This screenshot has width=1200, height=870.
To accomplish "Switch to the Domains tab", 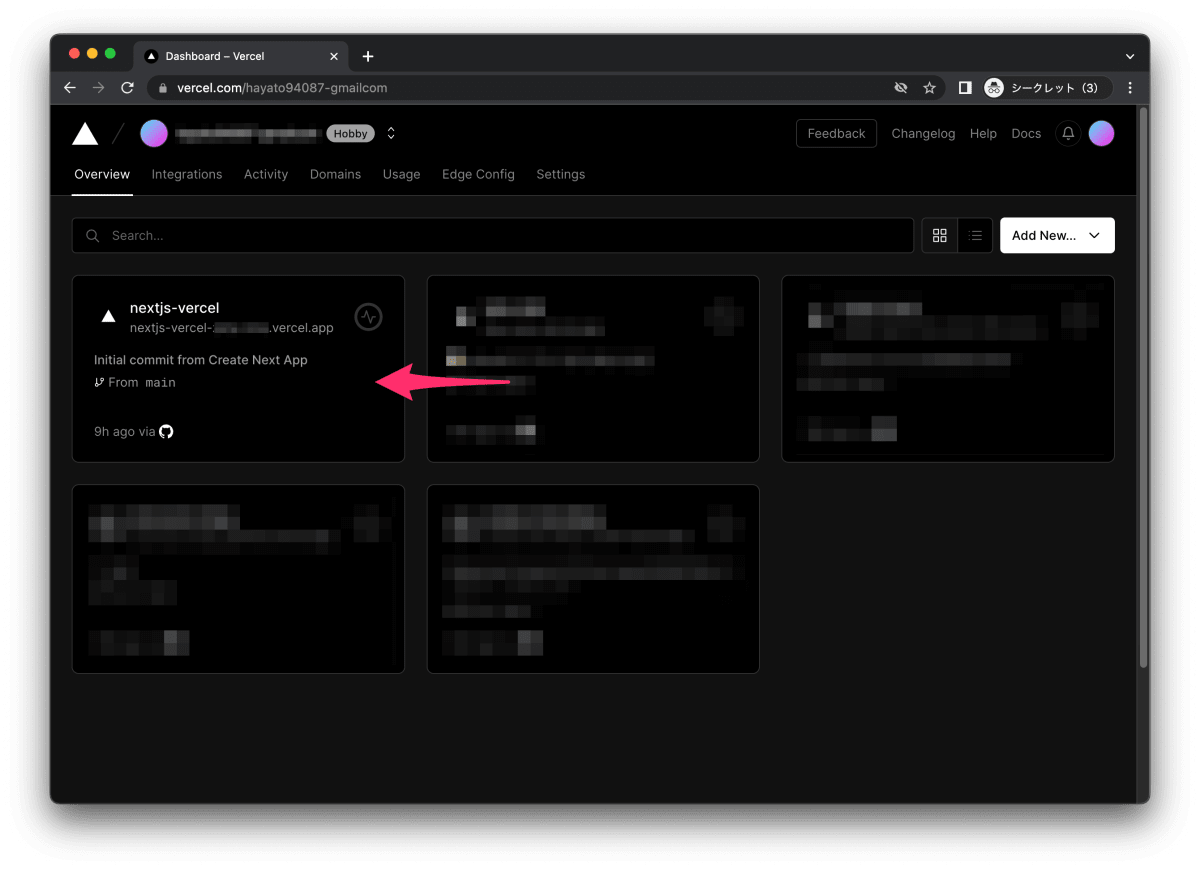I will pos(335,174).
